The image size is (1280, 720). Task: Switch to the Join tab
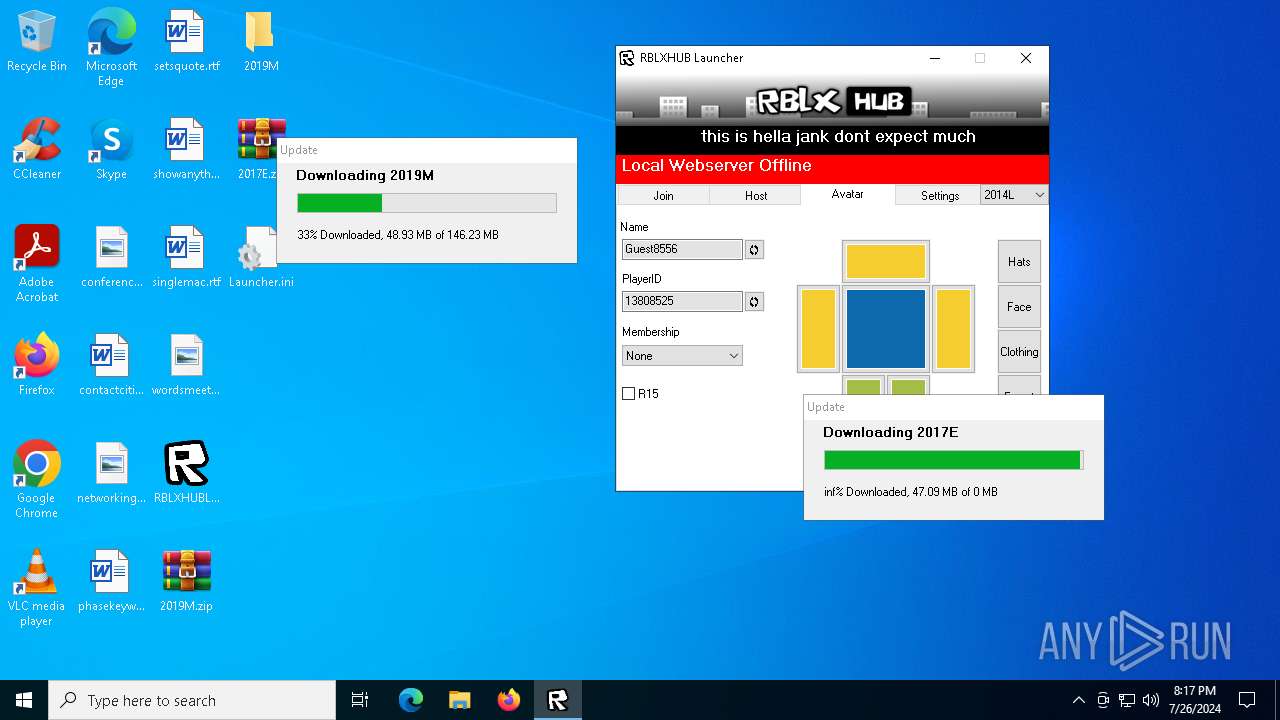(x=663, y=196)
